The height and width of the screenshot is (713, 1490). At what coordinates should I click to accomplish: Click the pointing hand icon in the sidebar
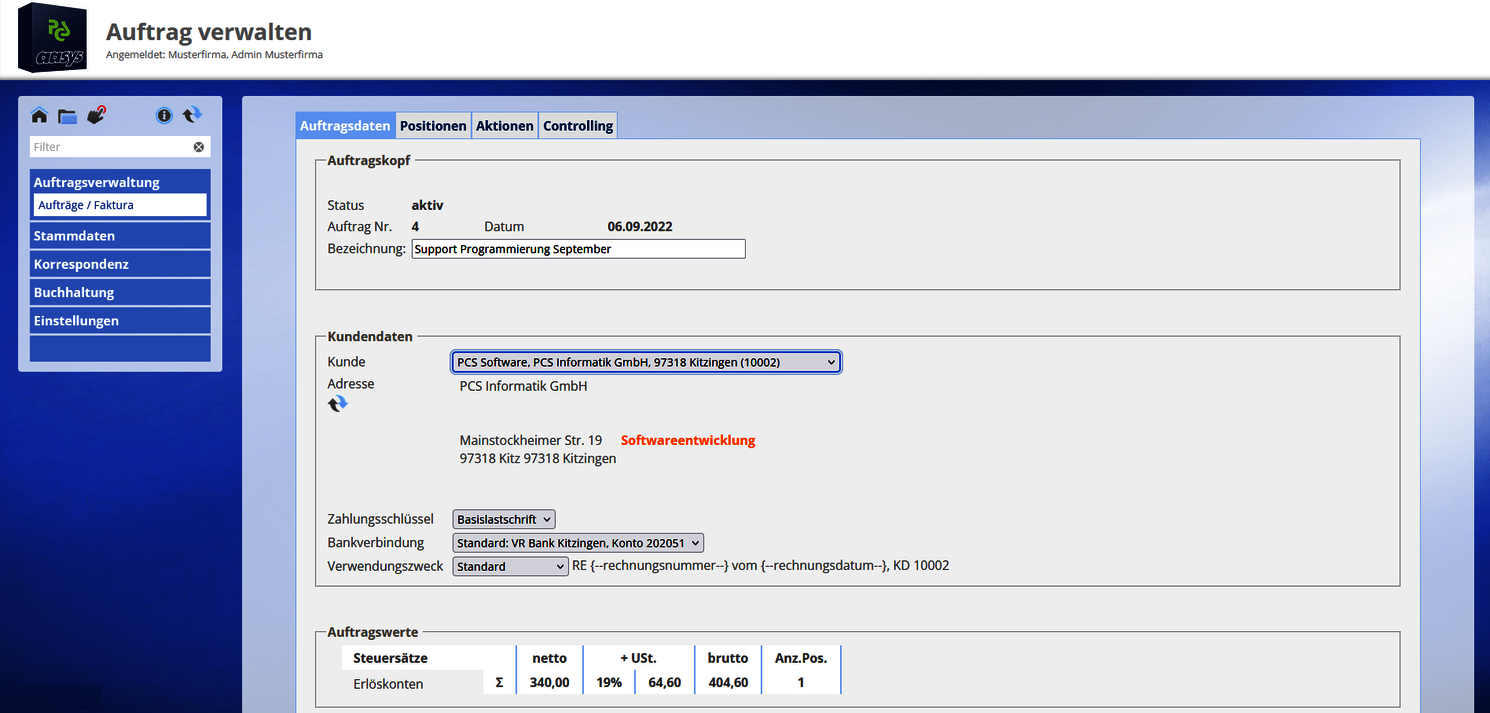click(96, 115)
